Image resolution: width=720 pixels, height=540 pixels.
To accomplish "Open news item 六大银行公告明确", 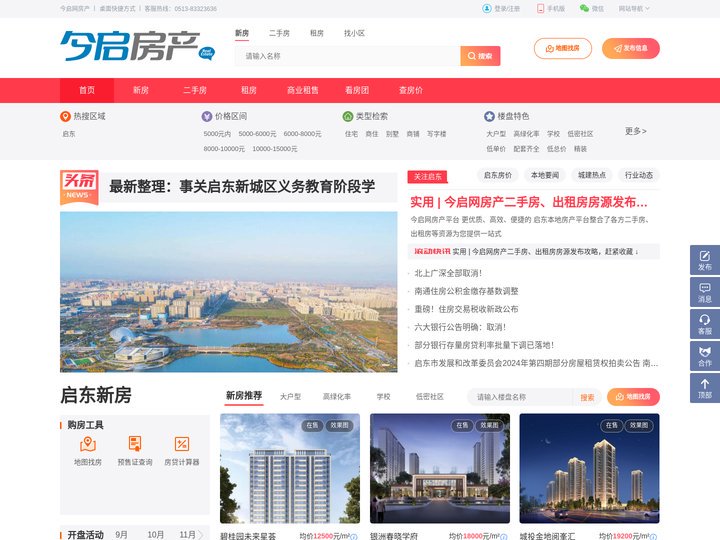I will pos(460,327).
